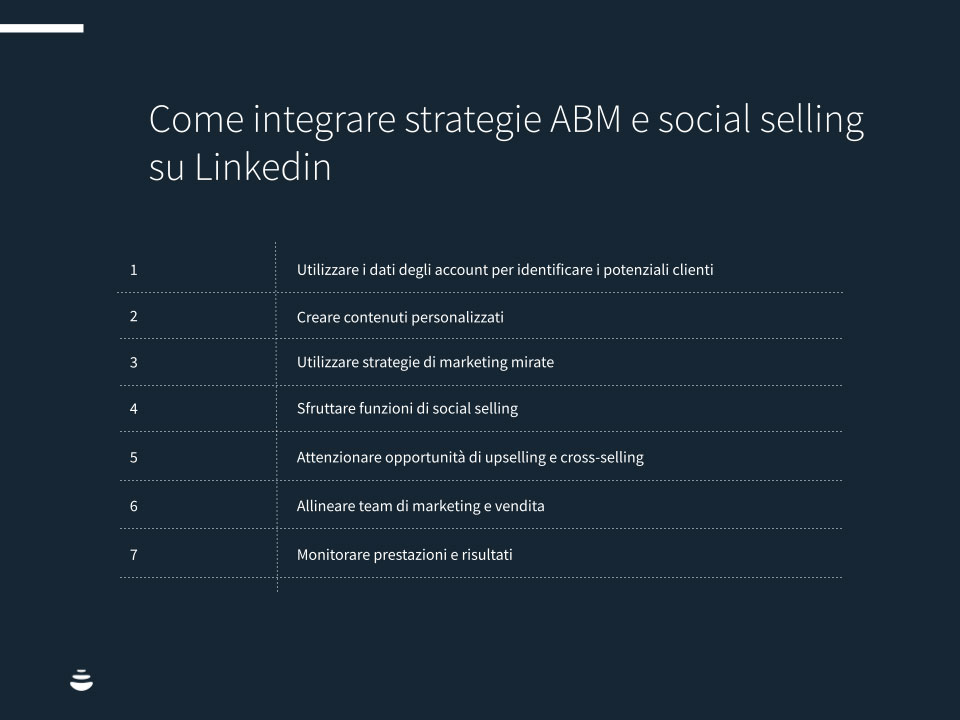Click the white accent bar at top-left

coord(41,28)
